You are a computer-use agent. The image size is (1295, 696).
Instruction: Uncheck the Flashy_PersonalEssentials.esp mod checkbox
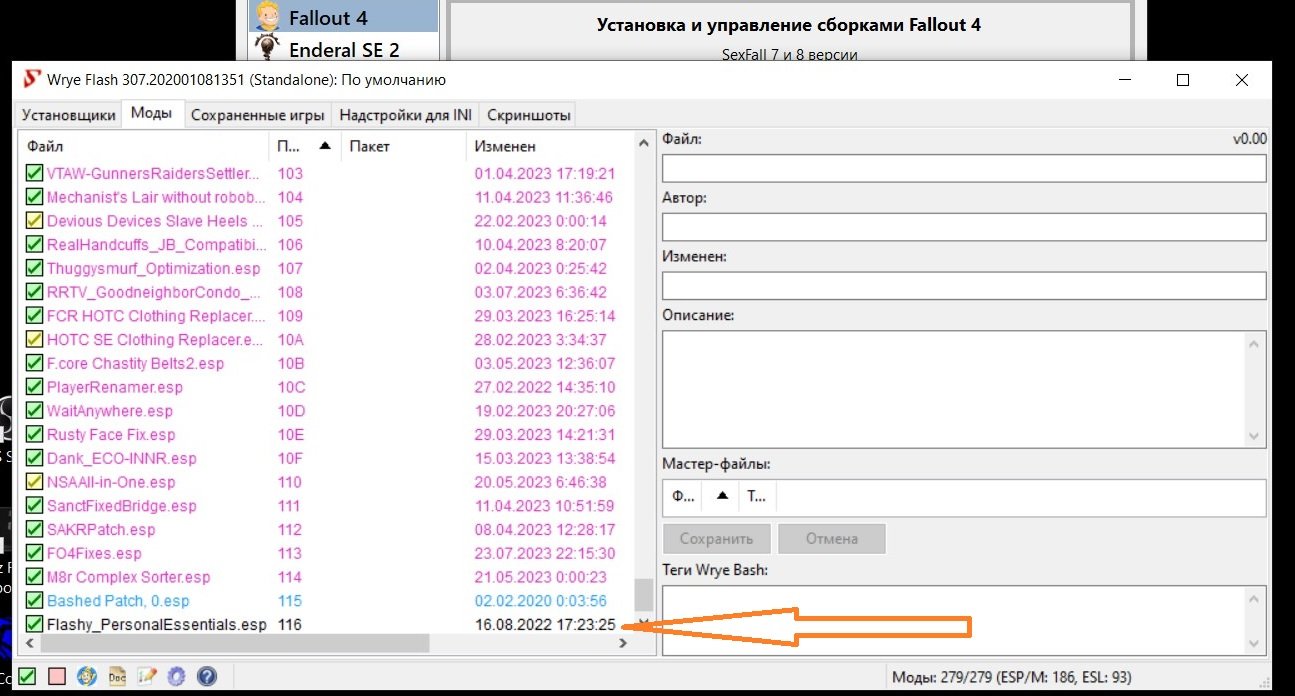(34, 625)
